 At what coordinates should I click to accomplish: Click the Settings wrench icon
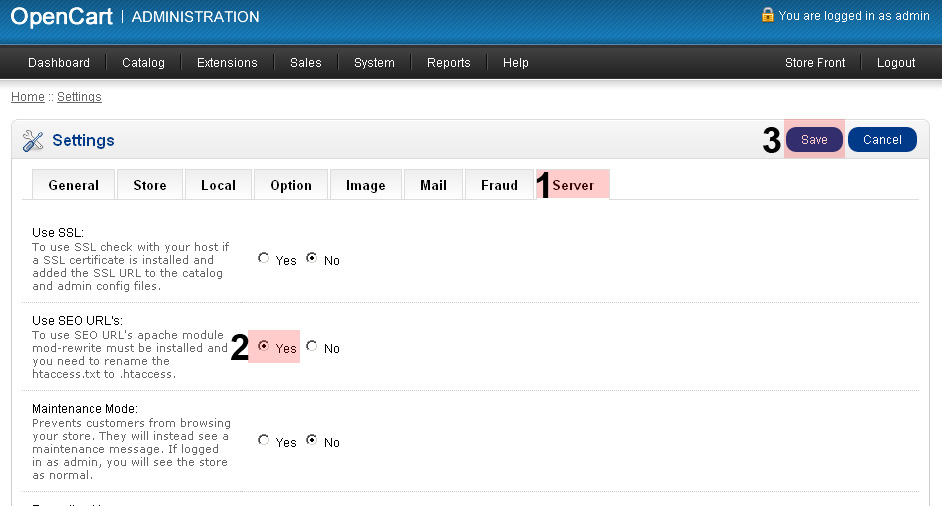(x=33, y=141)
